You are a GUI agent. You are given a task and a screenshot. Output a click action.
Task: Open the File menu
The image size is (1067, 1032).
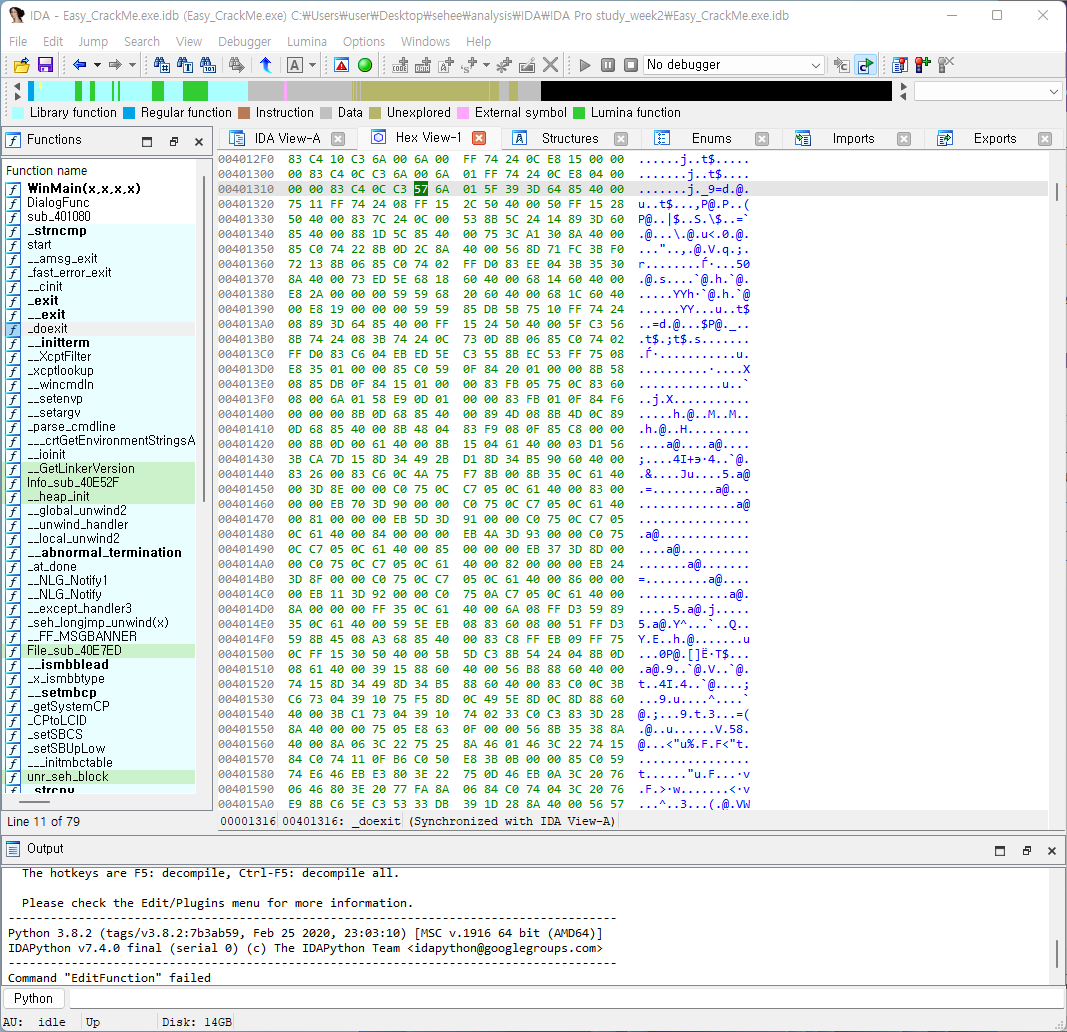point(18,41)
